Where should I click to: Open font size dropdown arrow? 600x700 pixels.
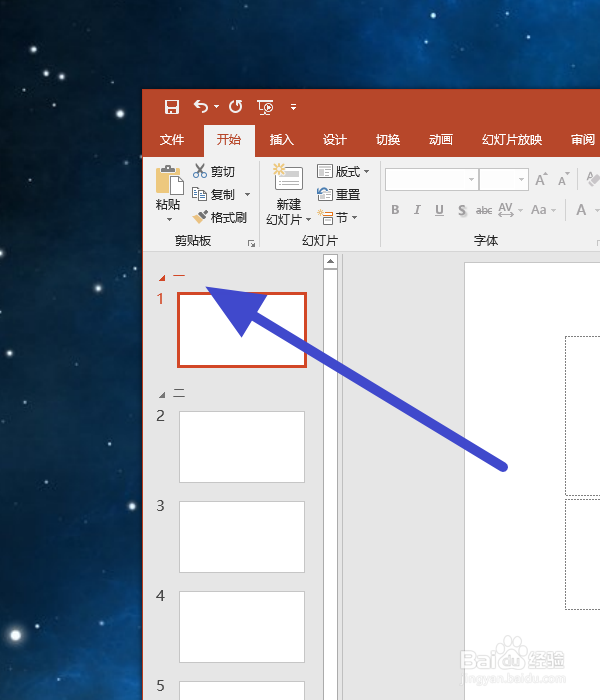tap(521, 179)
